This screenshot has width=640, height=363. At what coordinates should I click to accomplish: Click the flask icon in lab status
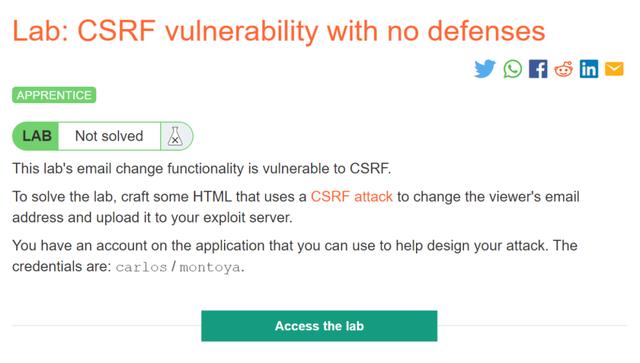pyautogui.click(x=175, y=136)
